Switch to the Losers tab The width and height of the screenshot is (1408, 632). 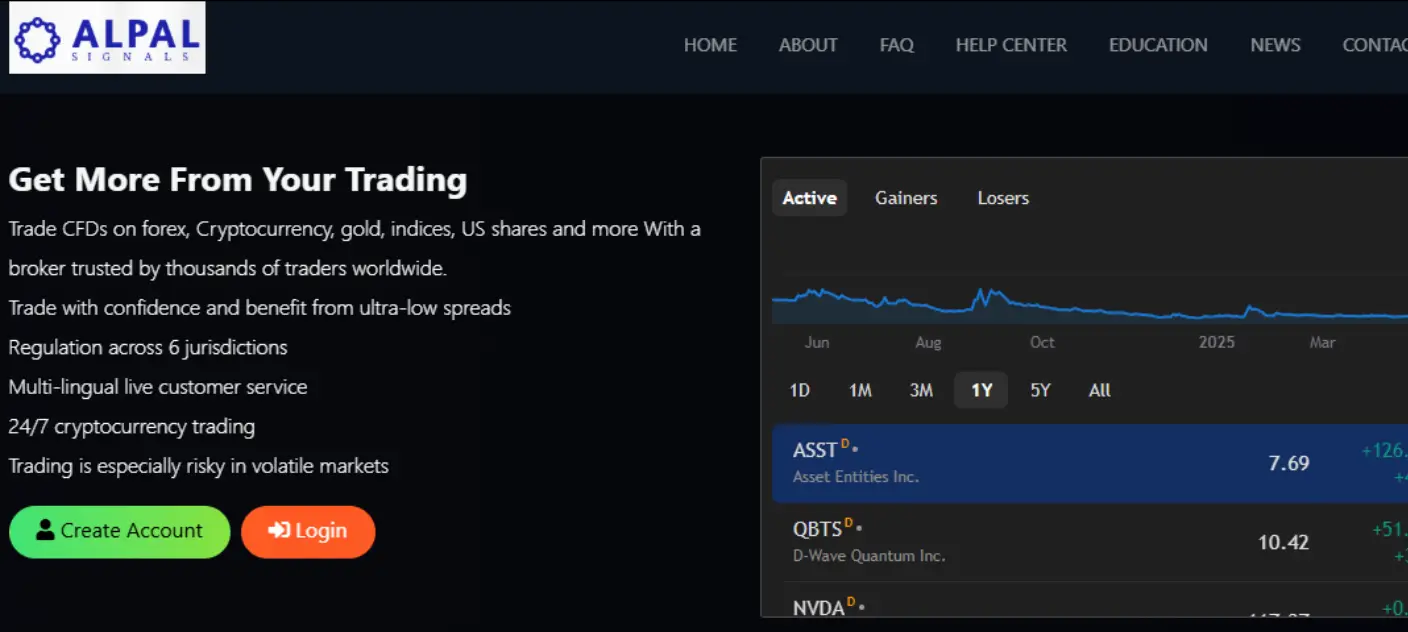[1003, 198]
